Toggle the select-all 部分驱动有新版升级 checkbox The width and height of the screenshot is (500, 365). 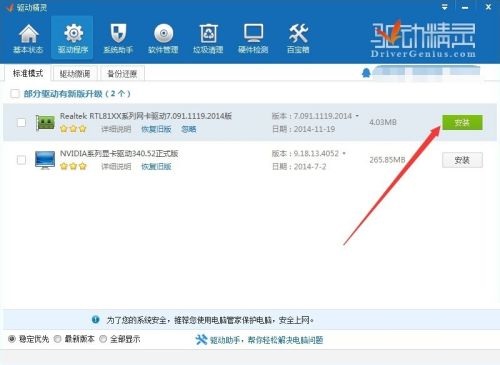tap(15, 93)
